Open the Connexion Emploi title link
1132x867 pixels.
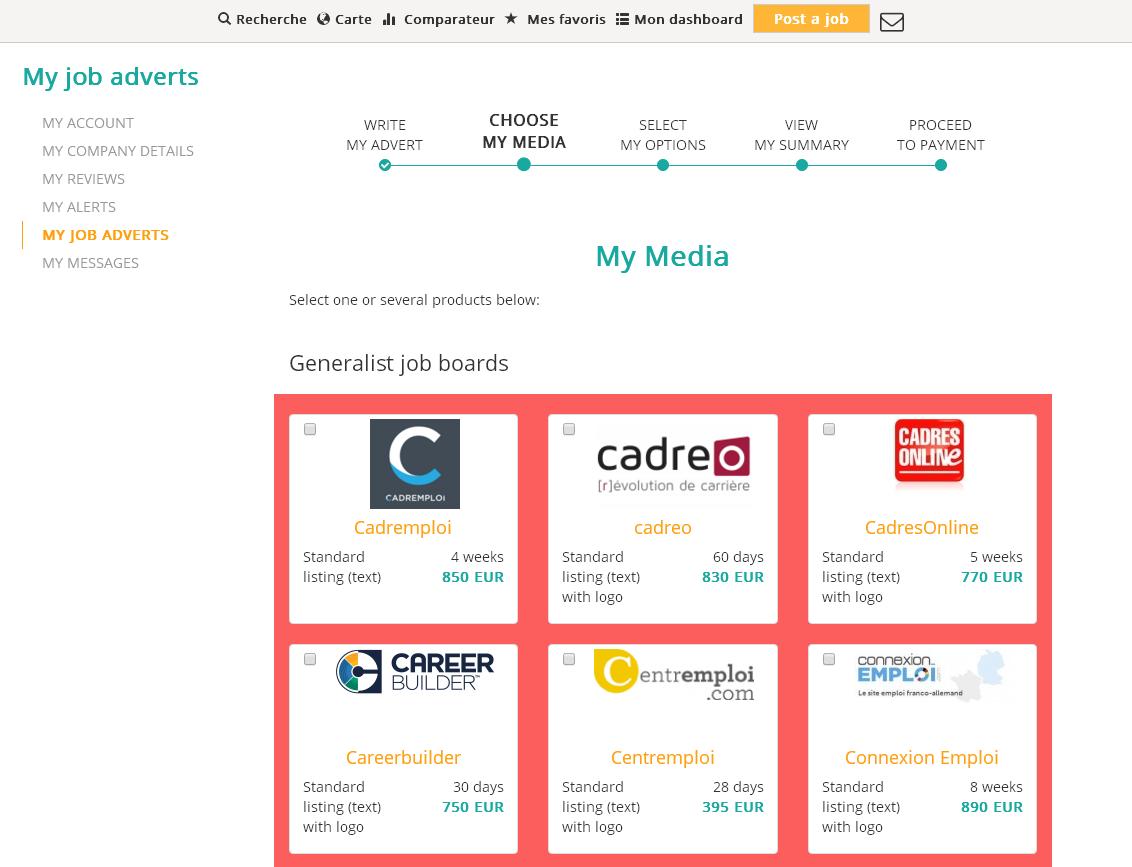tap(922, 757)
